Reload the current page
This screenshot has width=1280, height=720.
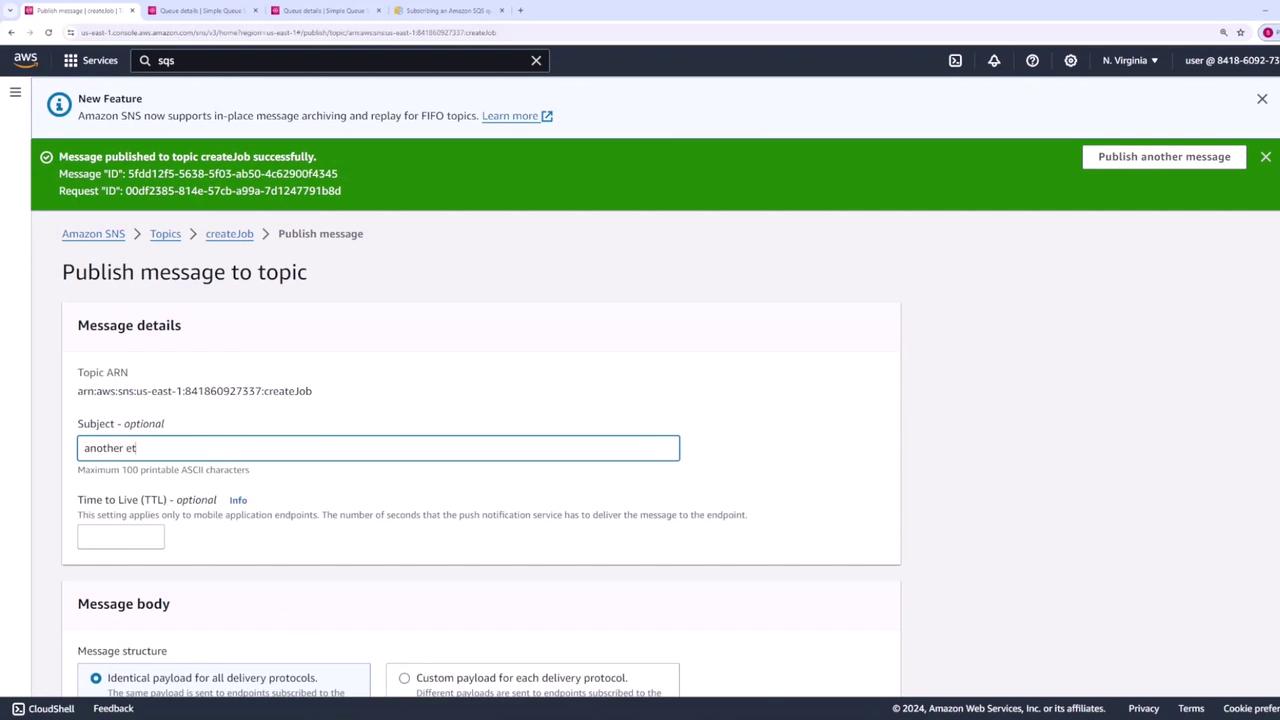[x=48, y=32]
